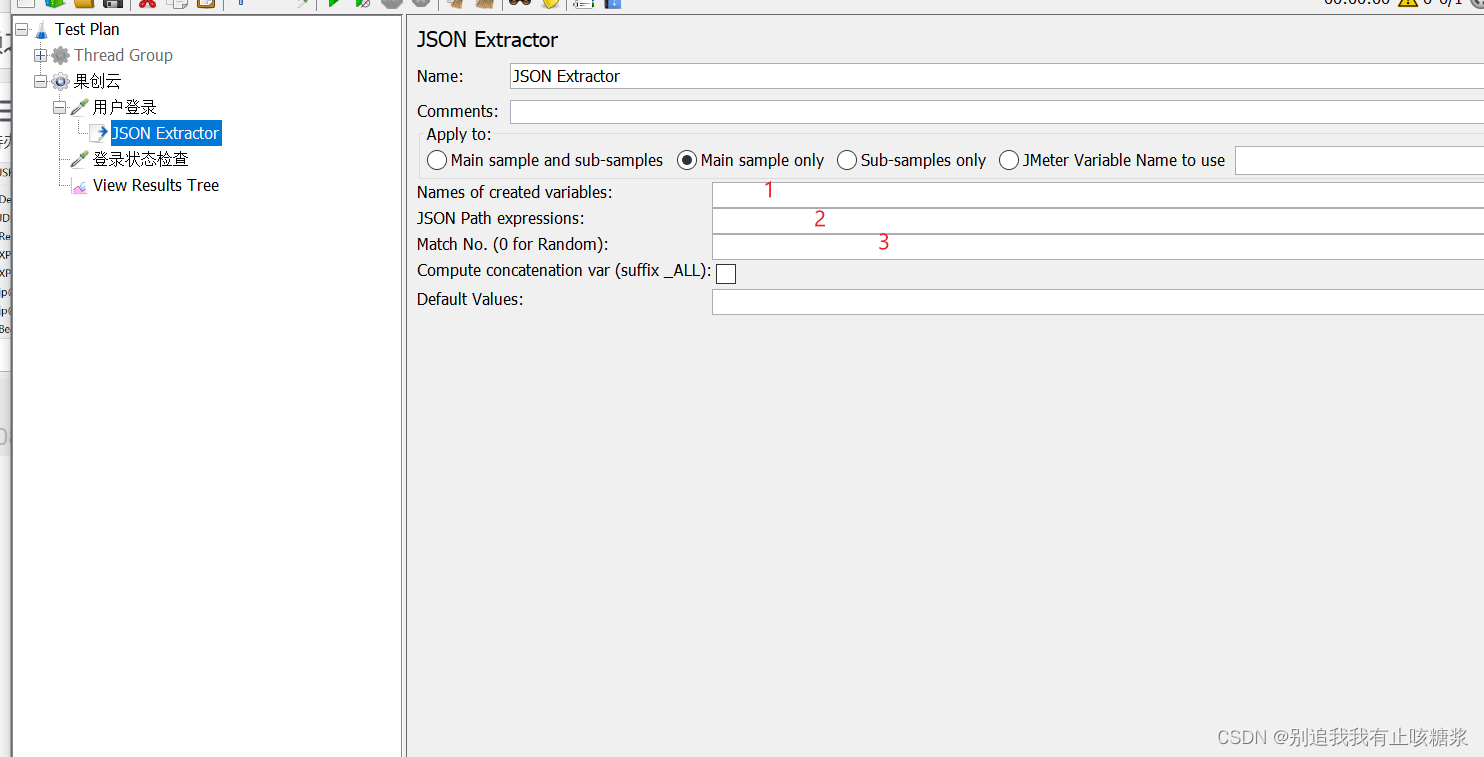1484x757 pixels.
Task: Select the 用户登录 sampler in the tree
Action: (x=124, y=107)
